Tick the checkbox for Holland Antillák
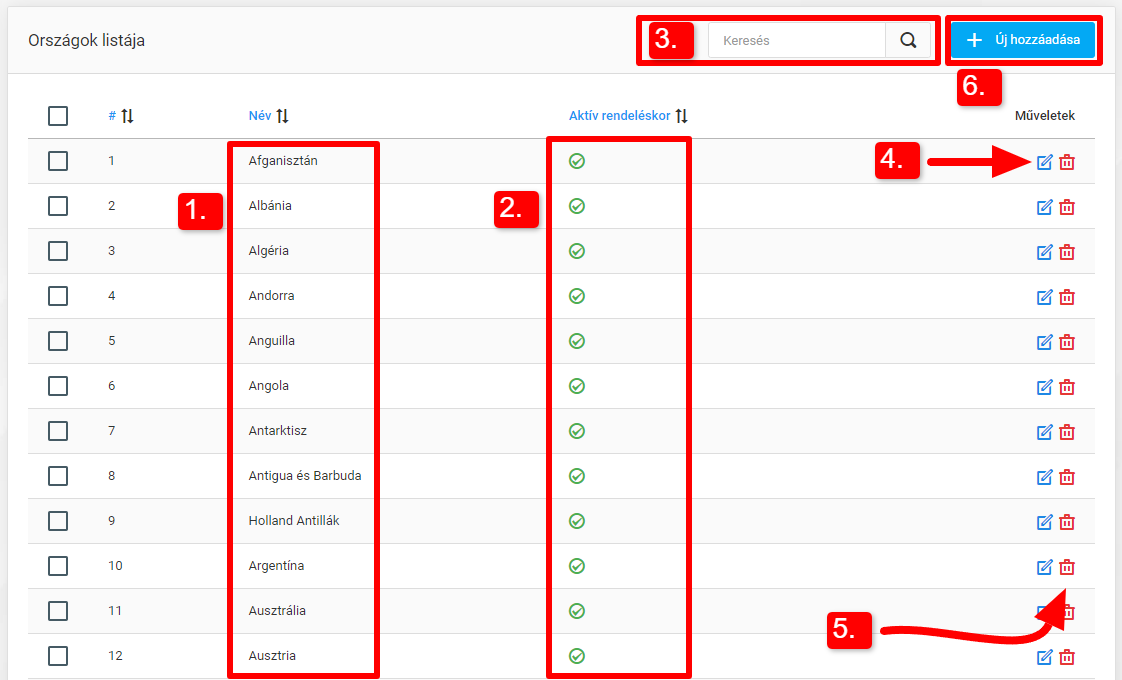 58,521
